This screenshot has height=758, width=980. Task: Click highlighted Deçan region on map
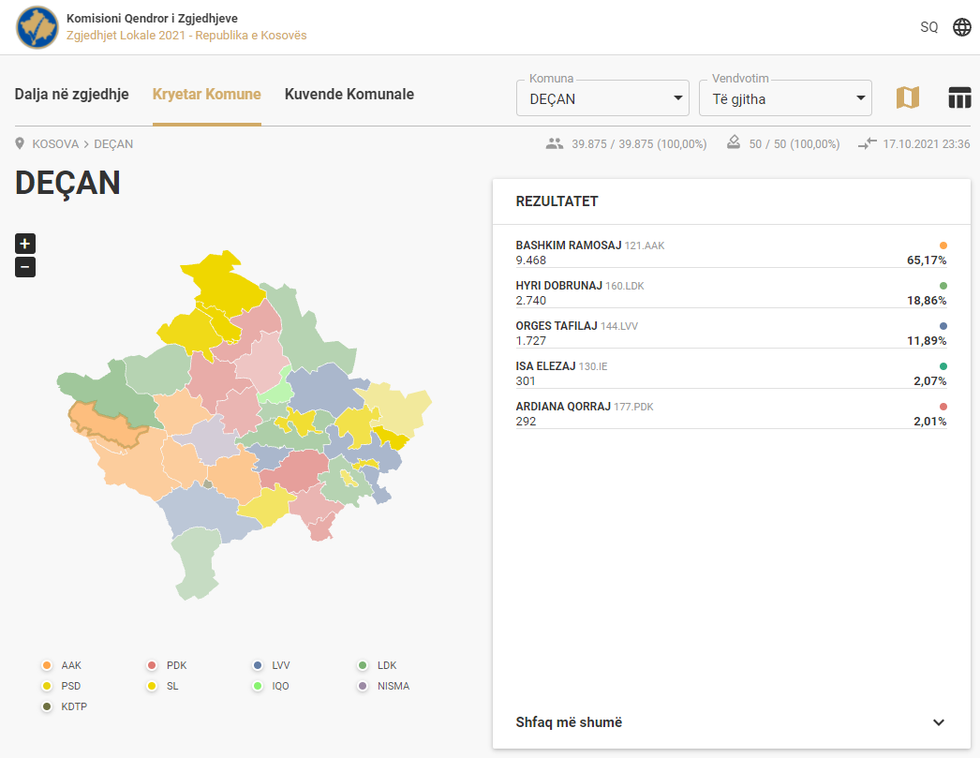pyautogui.click(x=105, y=424)
